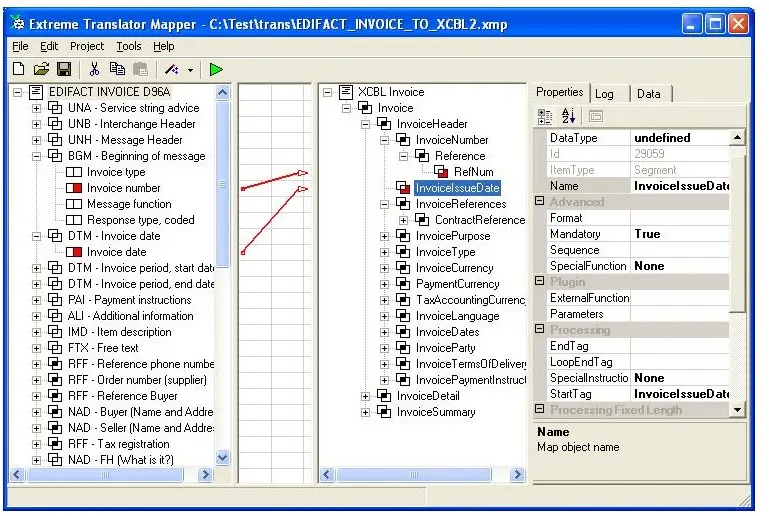
Task: Click the document icon beside XCBL Invoice
Action: tap(345, 92)
